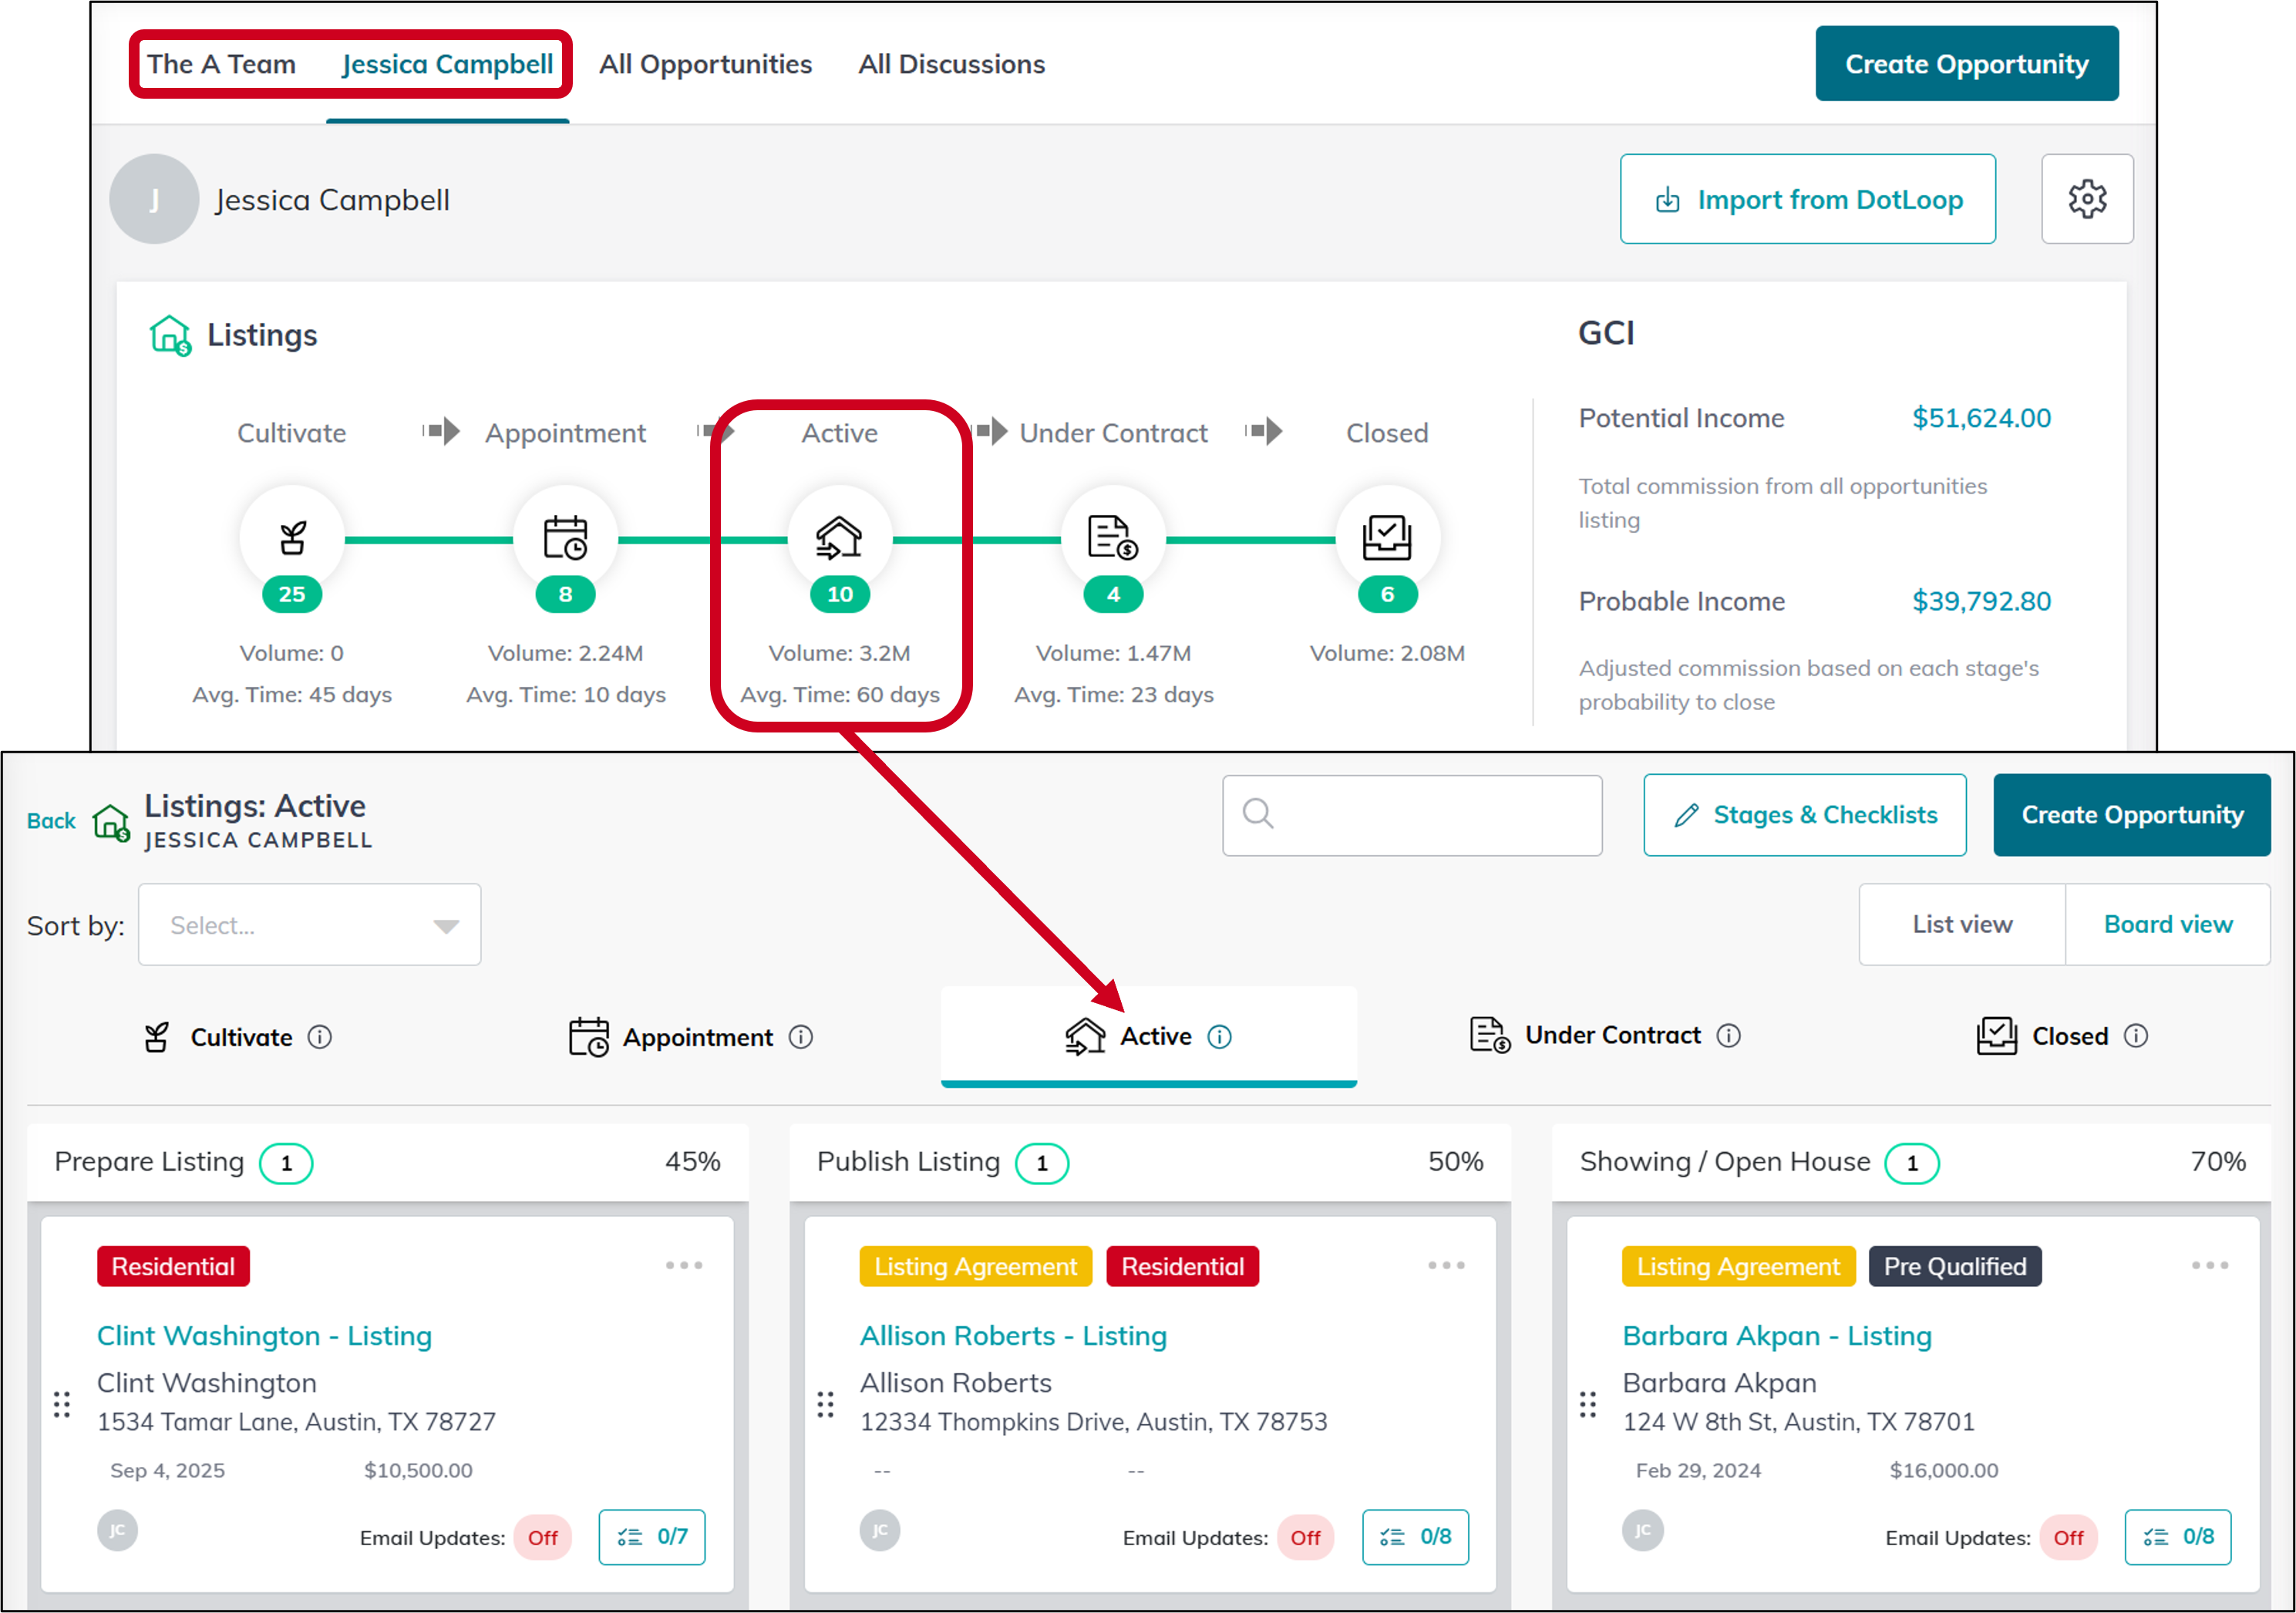Click the Under Contract document icon
This screenshot has height=1613, width=2296.
point(1112,538)
